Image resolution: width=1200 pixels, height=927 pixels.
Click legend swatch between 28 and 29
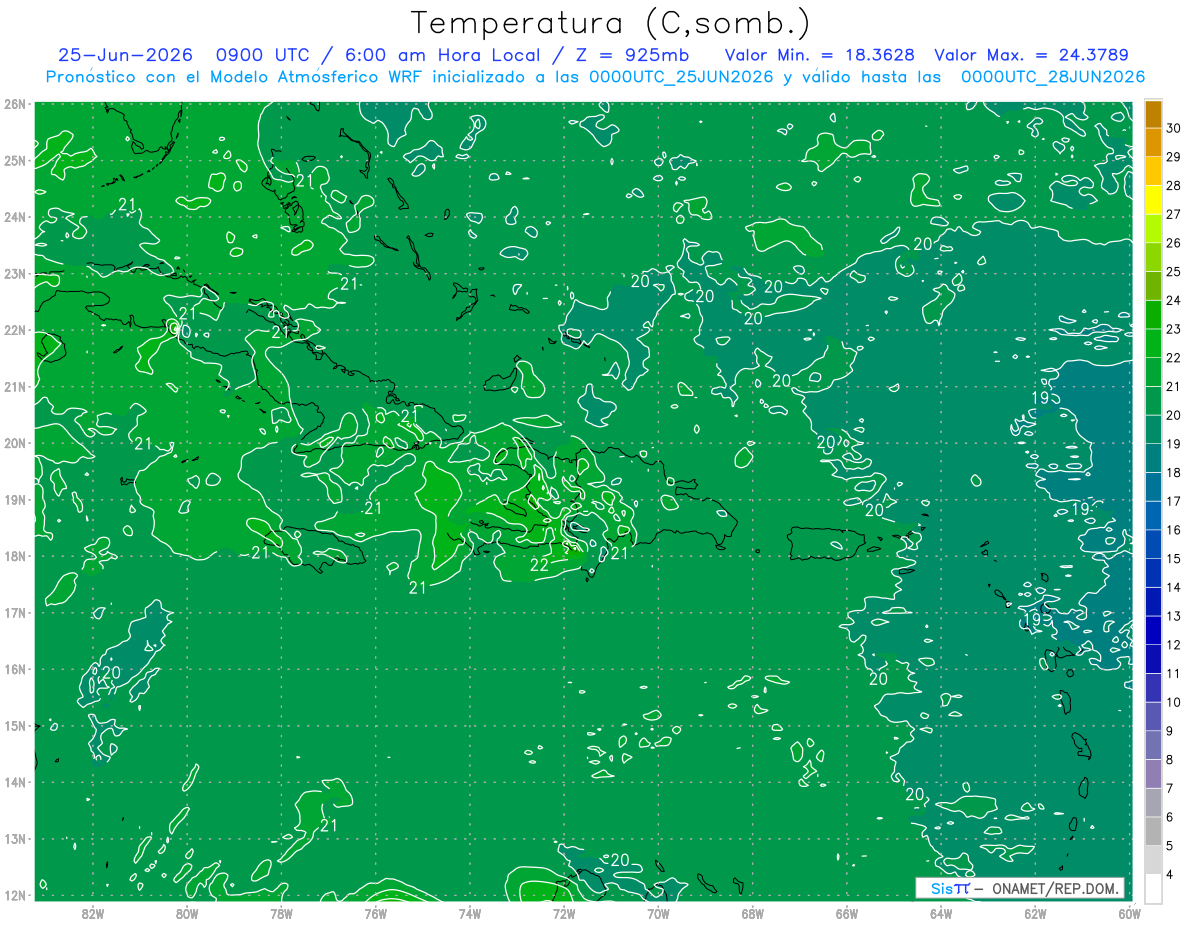pos(1153,172)
